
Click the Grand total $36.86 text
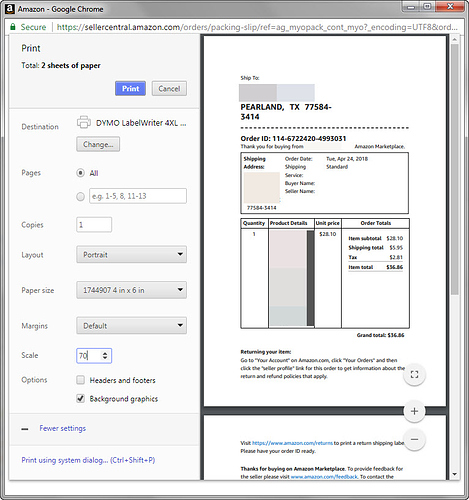click(380, 335)
